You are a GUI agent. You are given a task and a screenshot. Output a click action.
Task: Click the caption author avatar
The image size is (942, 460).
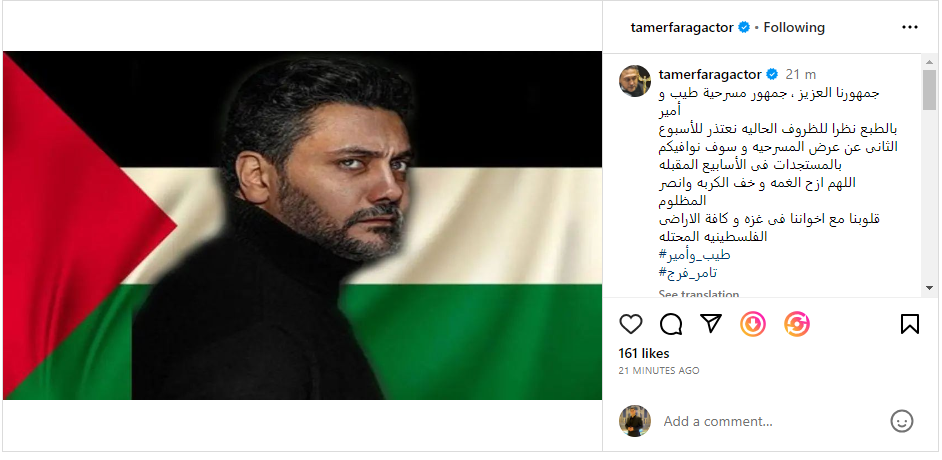point(635,80)
